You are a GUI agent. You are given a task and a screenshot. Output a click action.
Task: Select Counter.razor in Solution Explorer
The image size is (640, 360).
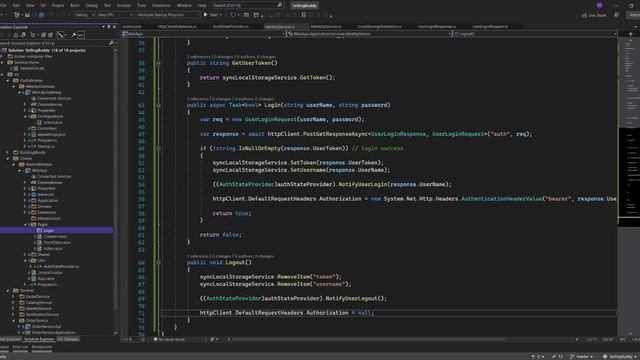55,236
